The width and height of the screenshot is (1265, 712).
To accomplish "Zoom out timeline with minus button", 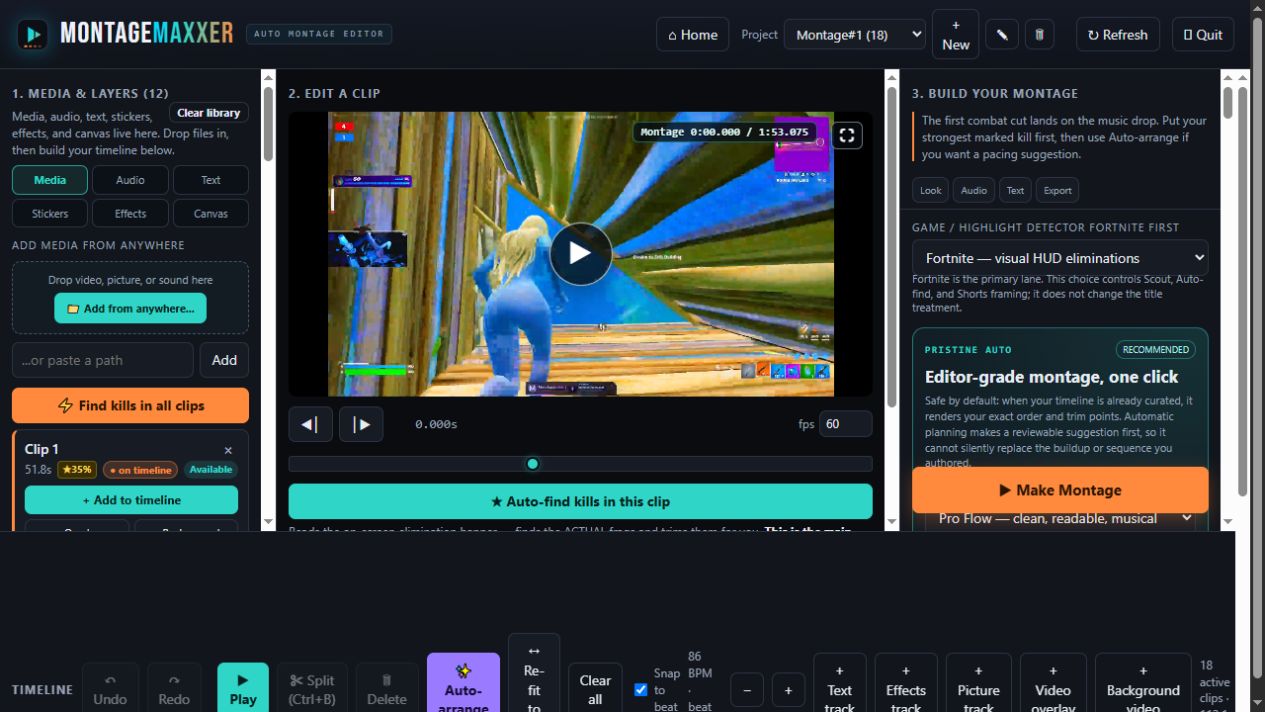I will pos(747,690).
